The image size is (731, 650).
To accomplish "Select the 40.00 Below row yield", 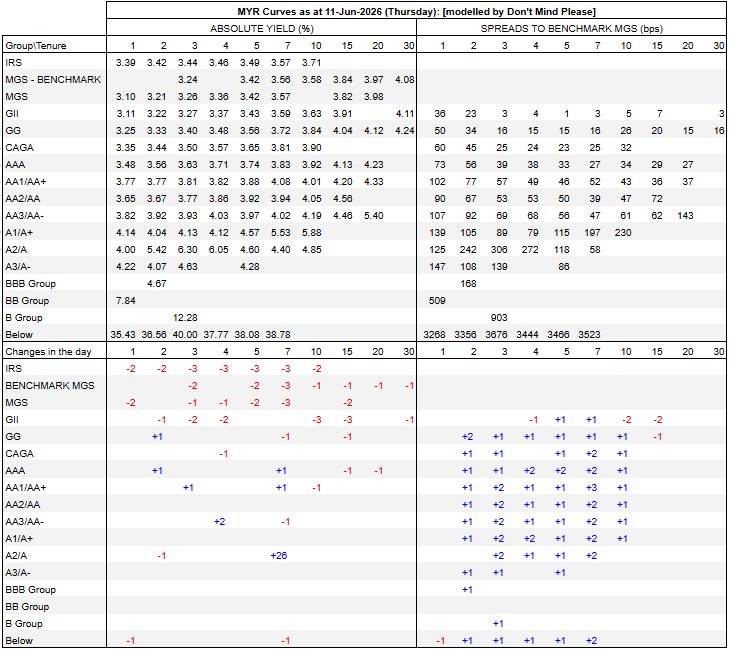I will pyautogui.click(x=185, y=335).
